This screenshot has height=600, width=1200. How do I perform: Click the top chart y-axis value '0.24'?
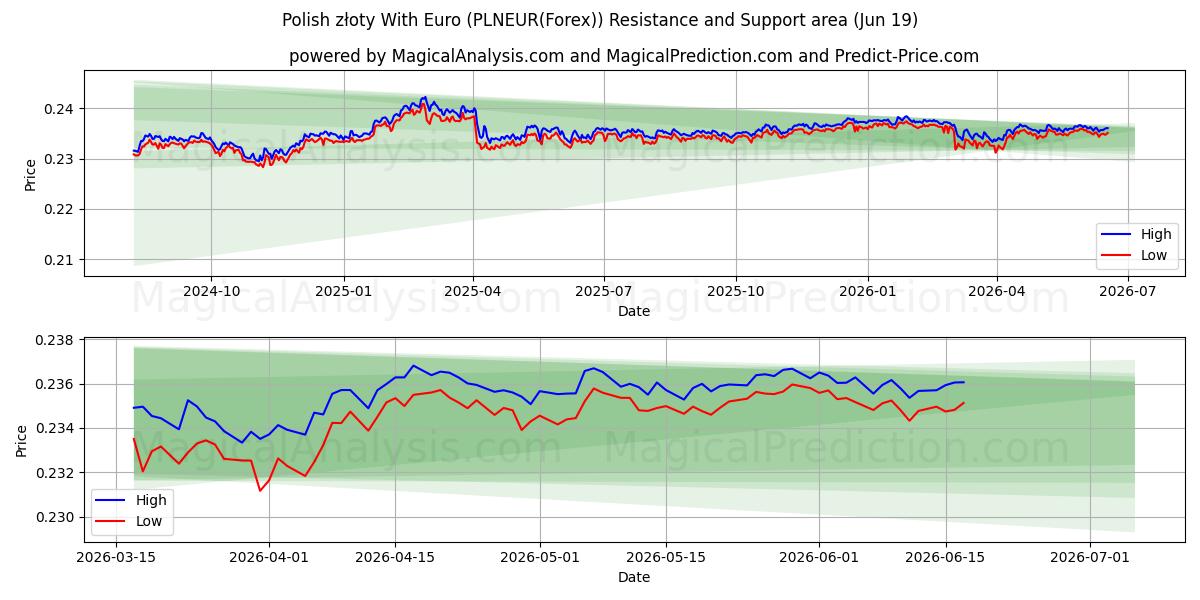pos(60,109)
